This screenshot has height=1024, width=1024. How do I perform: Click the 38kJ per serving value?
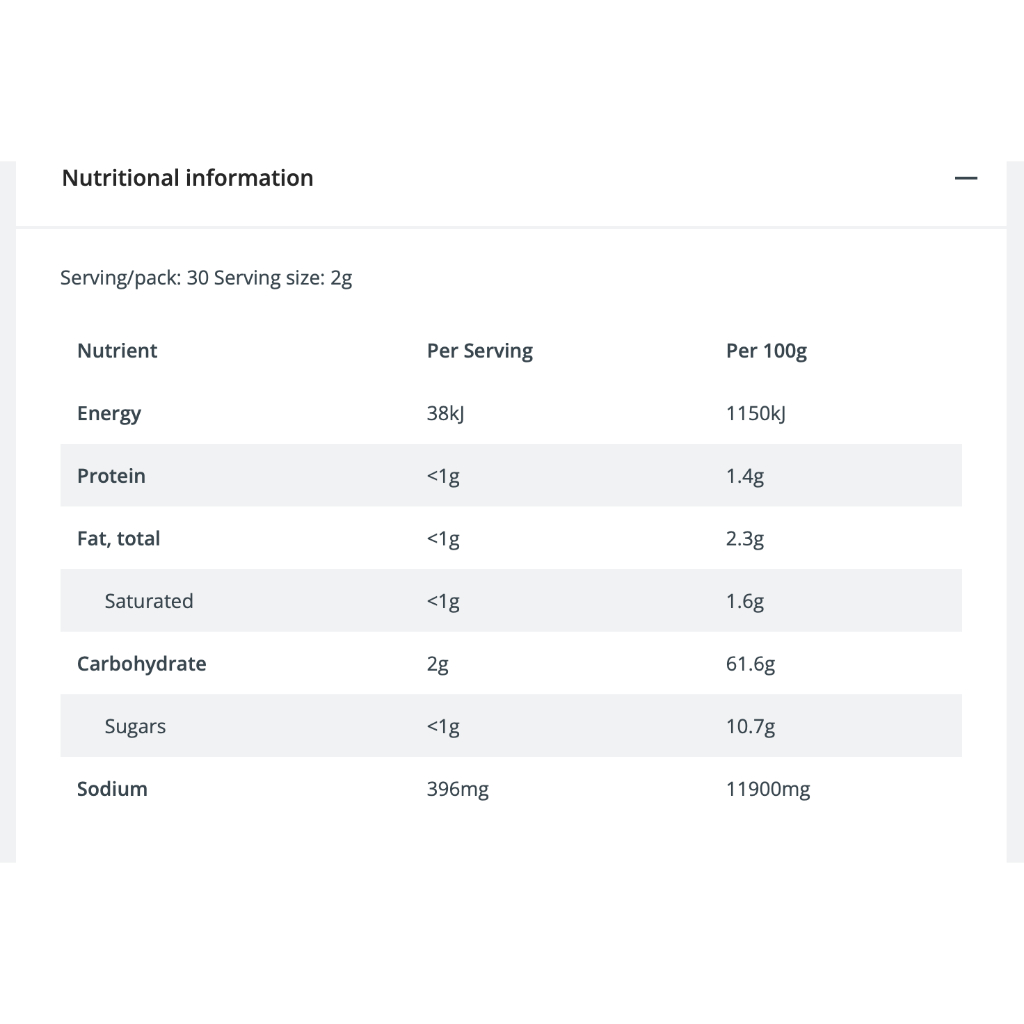click(x=445, y=414)
